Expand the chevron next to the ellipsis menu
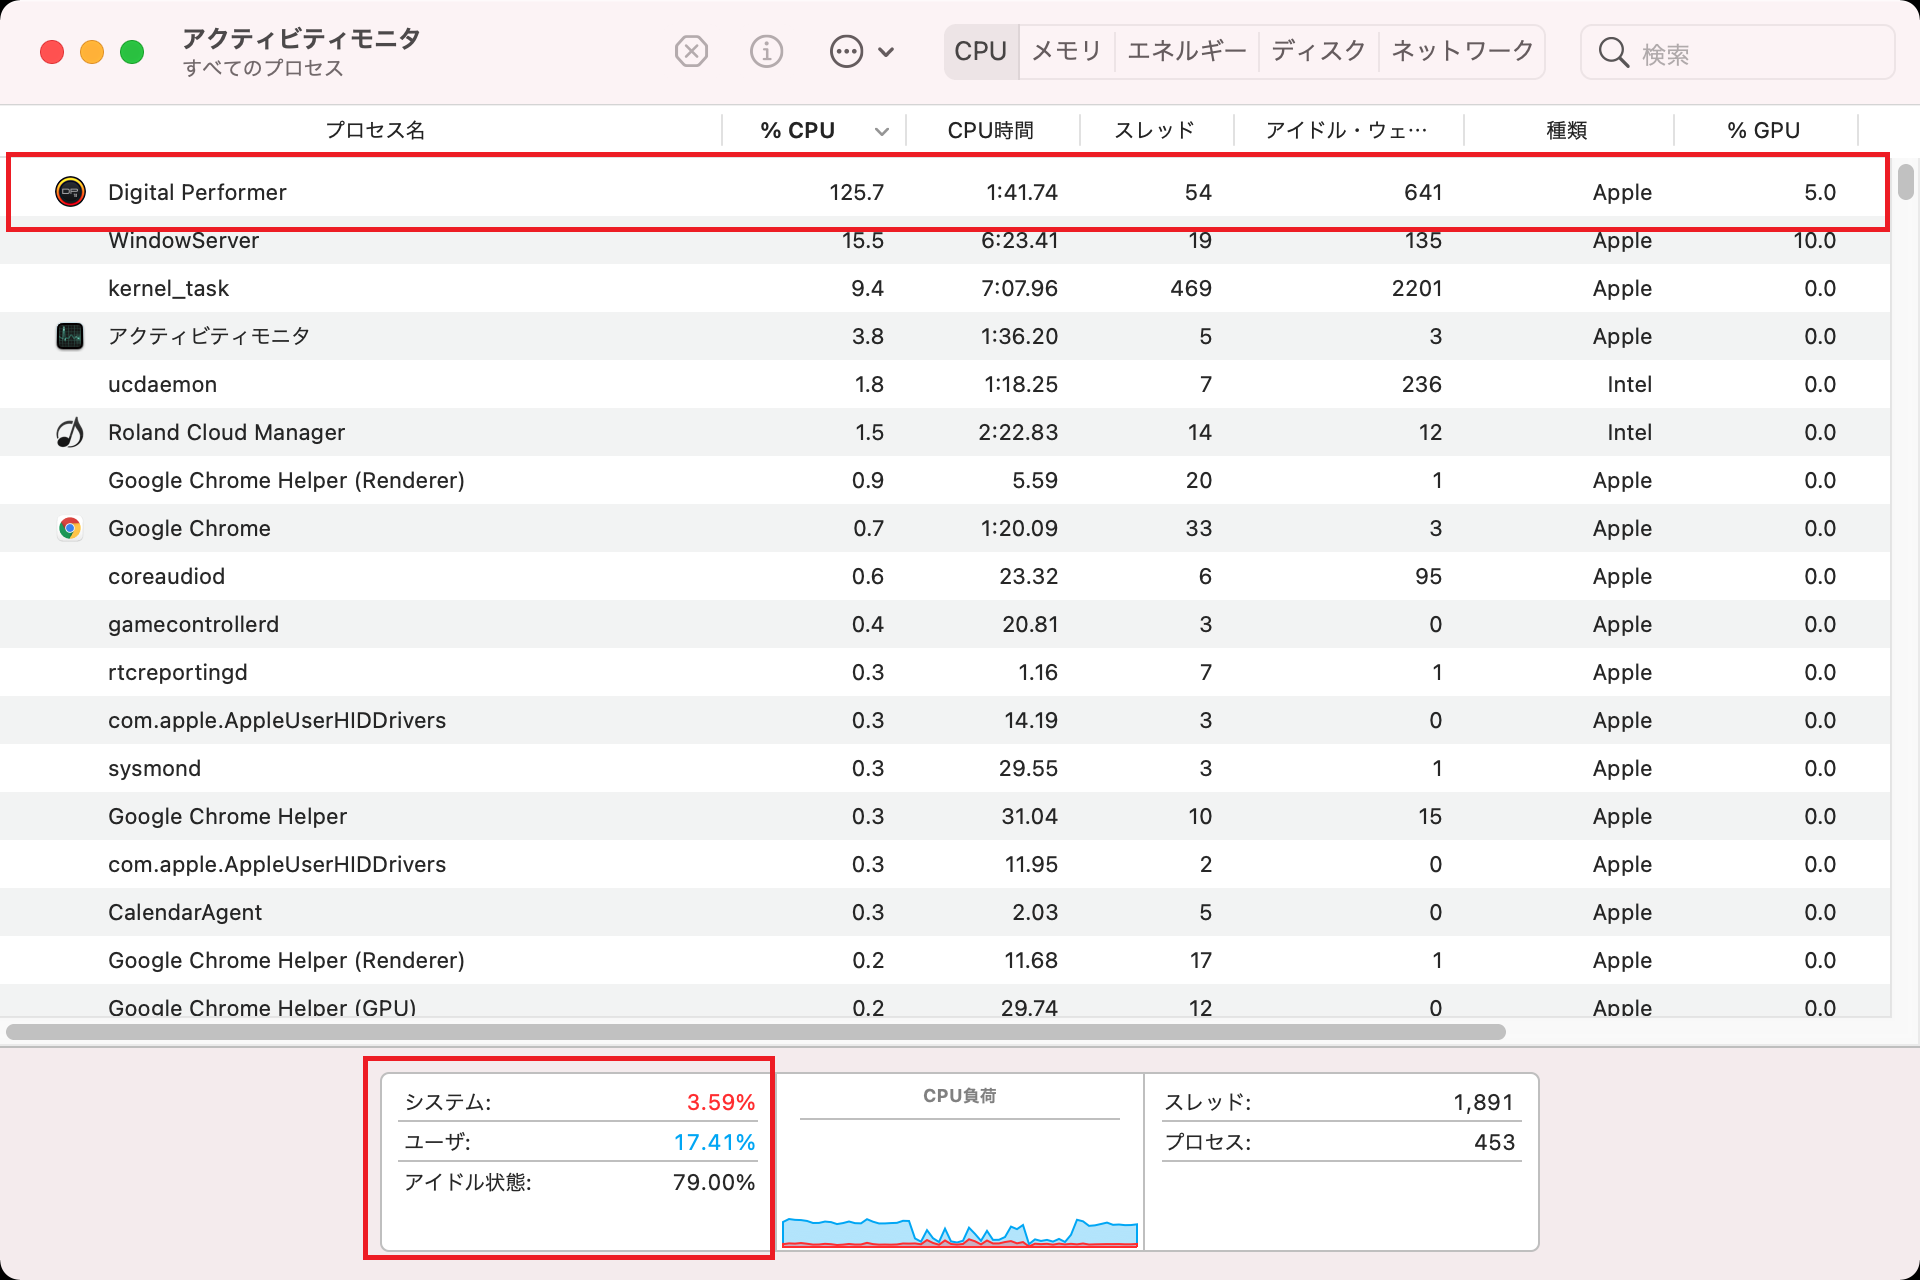This screenshot has width=1925, height=1285. pos(888,52)
